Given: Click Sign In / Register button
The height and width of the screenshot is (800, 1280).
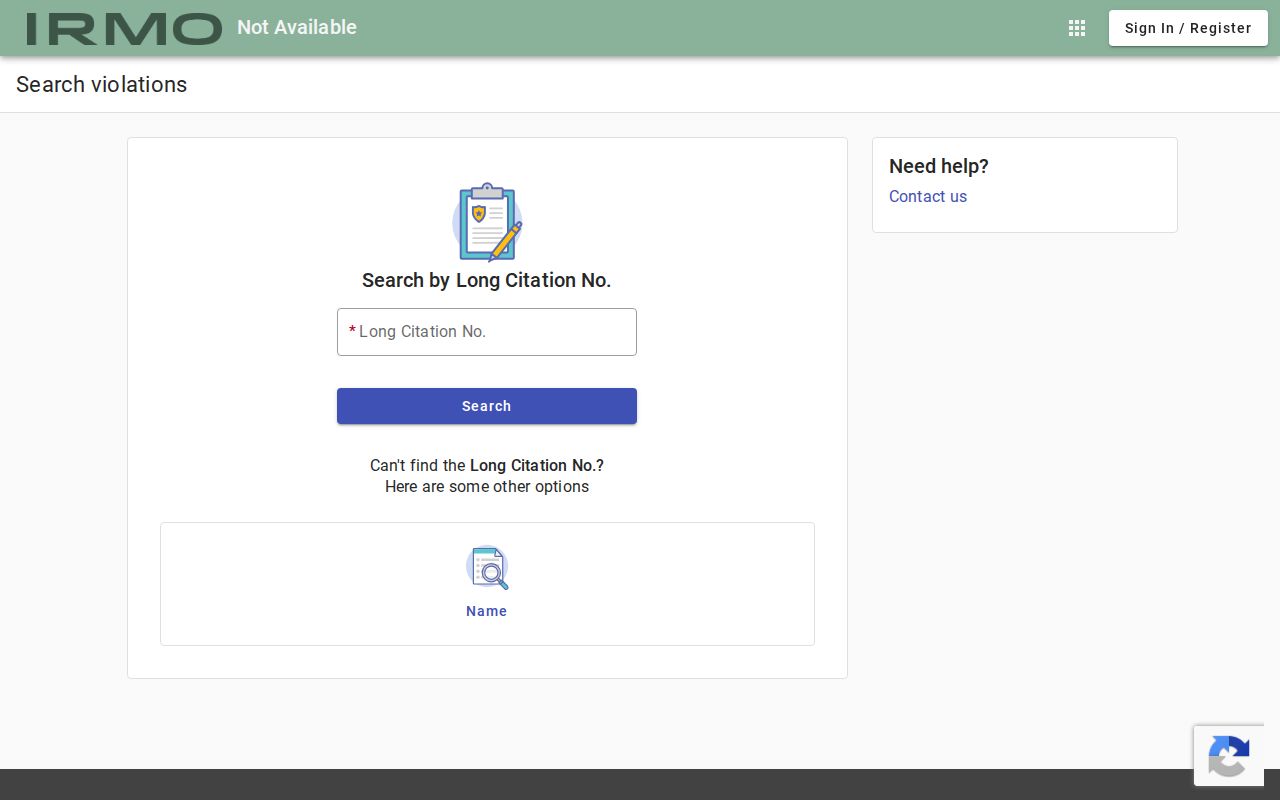Looking at the screenshot, I should (x=1188, y=28).
